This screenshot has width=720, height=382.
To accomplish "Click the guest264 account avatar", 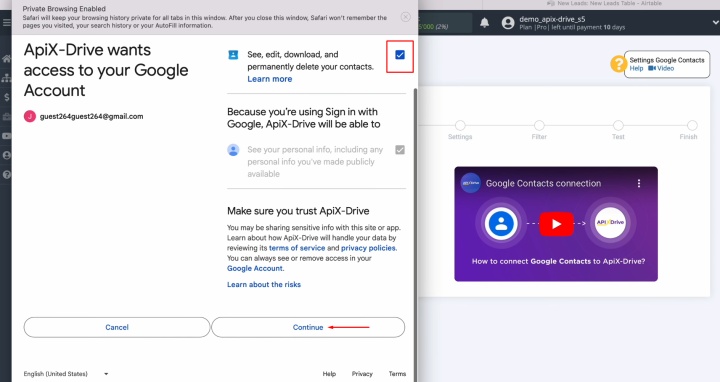I will (30, 116).
